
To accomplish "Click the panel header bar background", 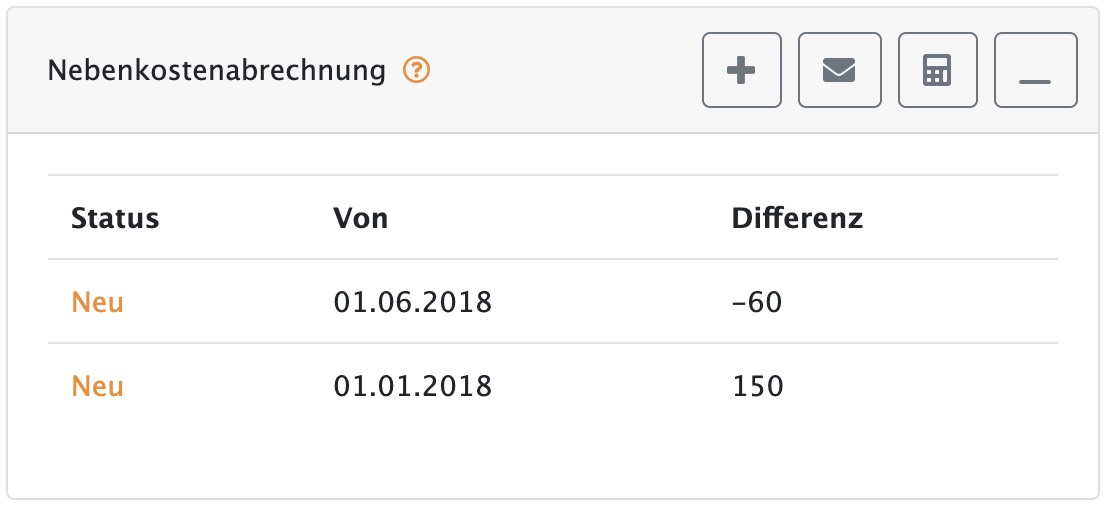I will 552,70.
